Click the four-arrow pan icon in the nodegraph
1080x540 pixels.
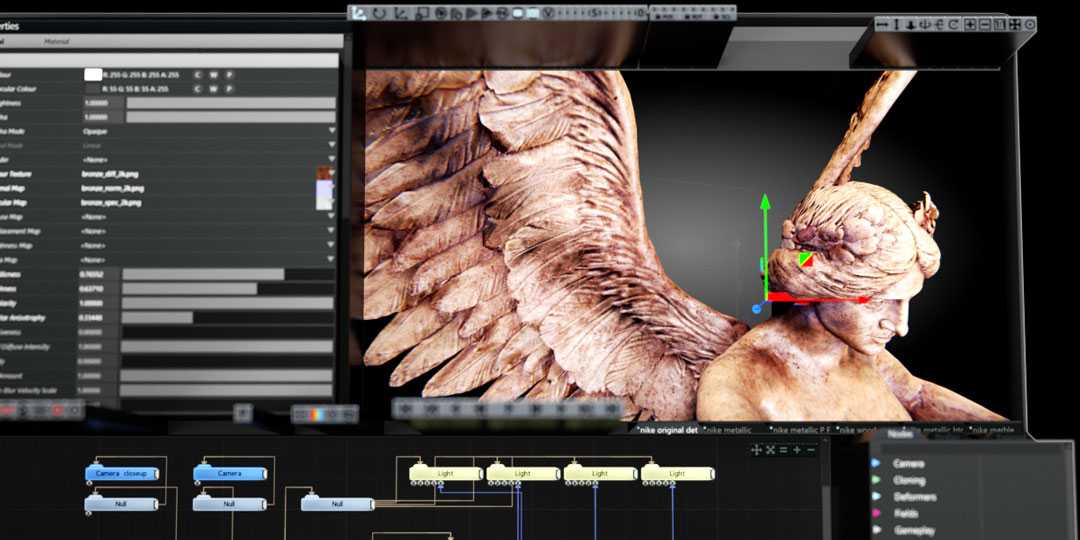[x=756, y=450]
